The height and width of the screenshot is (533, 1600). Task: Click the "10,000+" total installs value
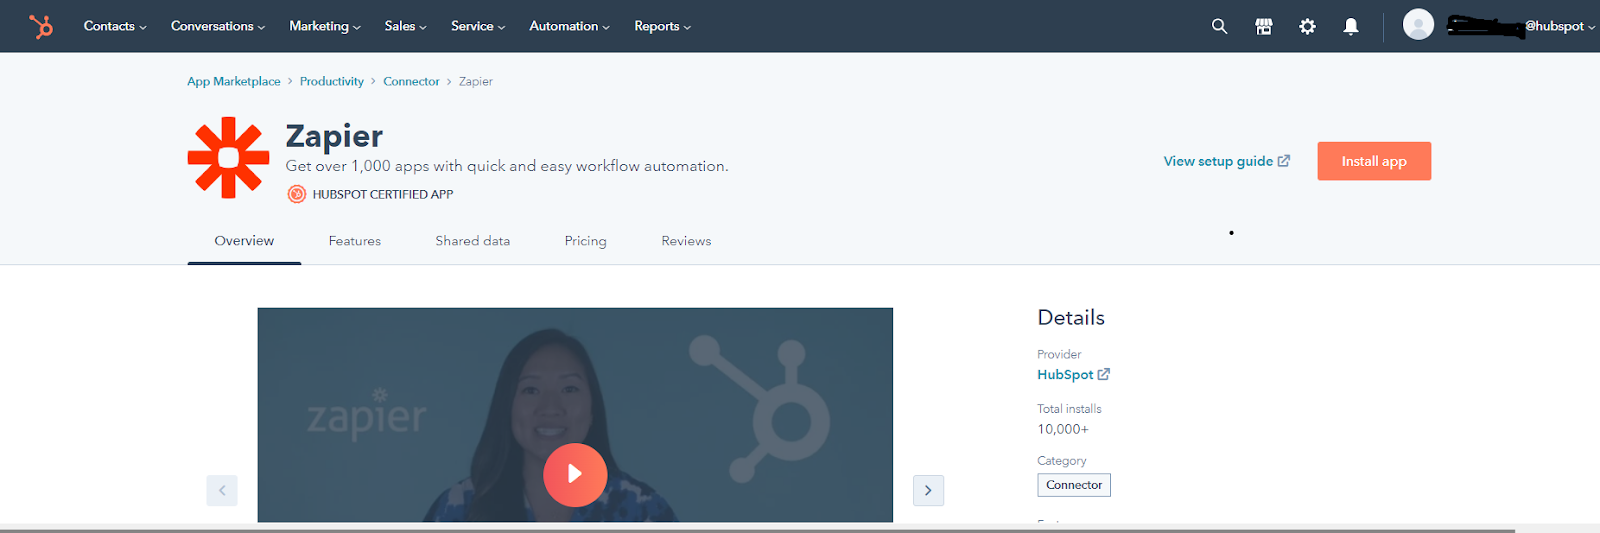pyautogui.click(x=1063, y=429)
